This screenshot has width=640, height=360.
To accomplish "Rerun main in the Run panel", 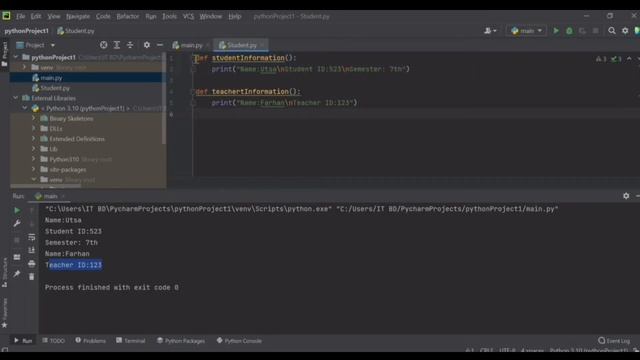I will [17, 210].
